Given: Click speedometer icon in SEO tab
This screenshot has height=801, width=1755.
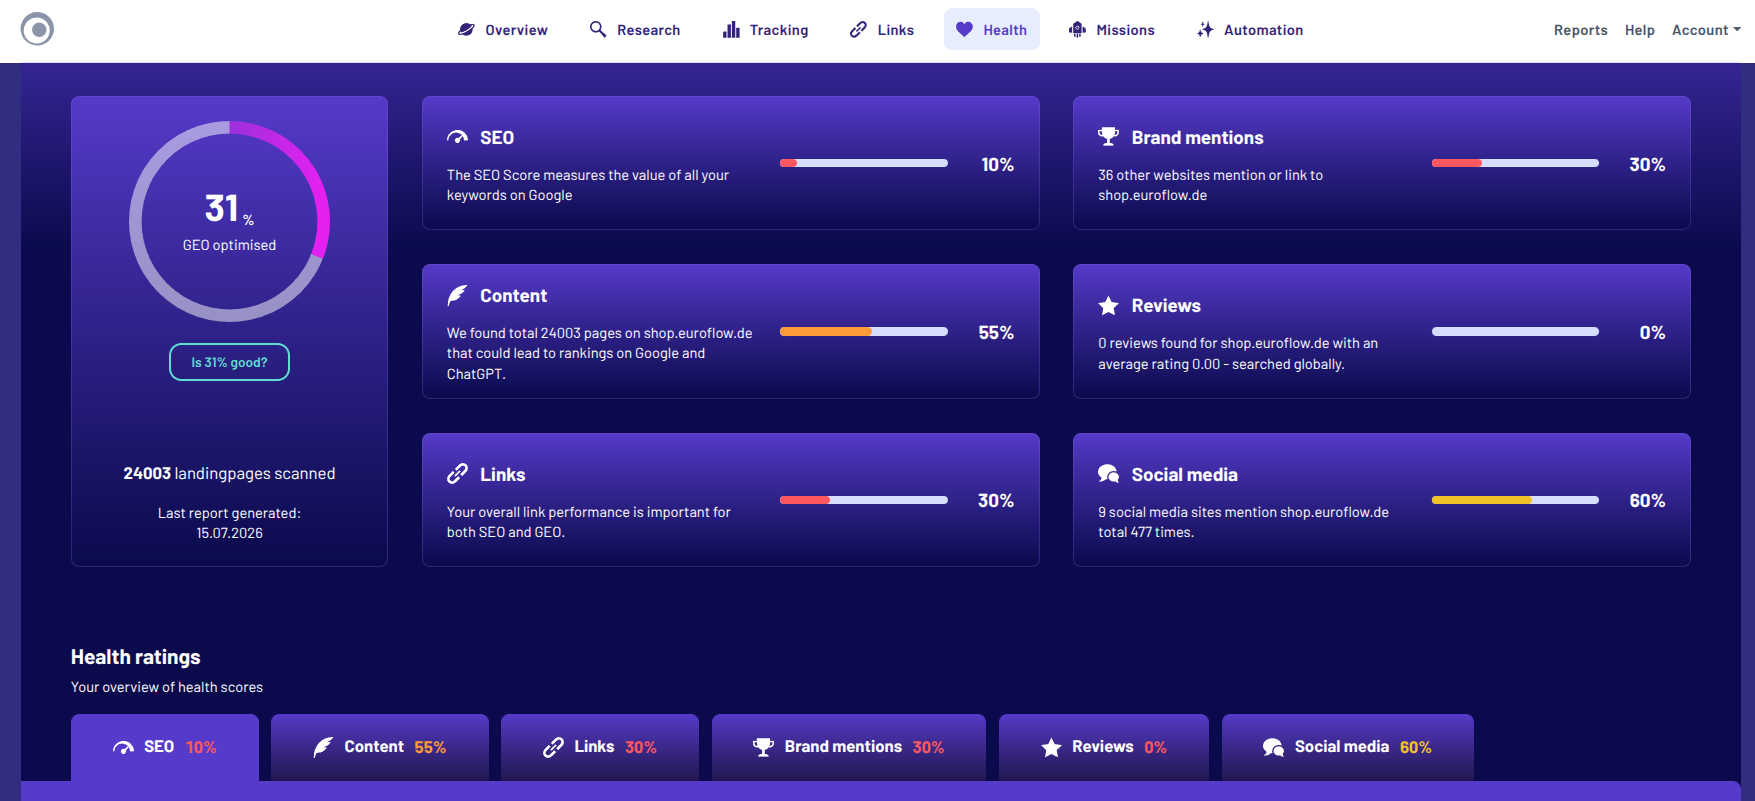Looking at the screenshot, I should click(123, 747).
